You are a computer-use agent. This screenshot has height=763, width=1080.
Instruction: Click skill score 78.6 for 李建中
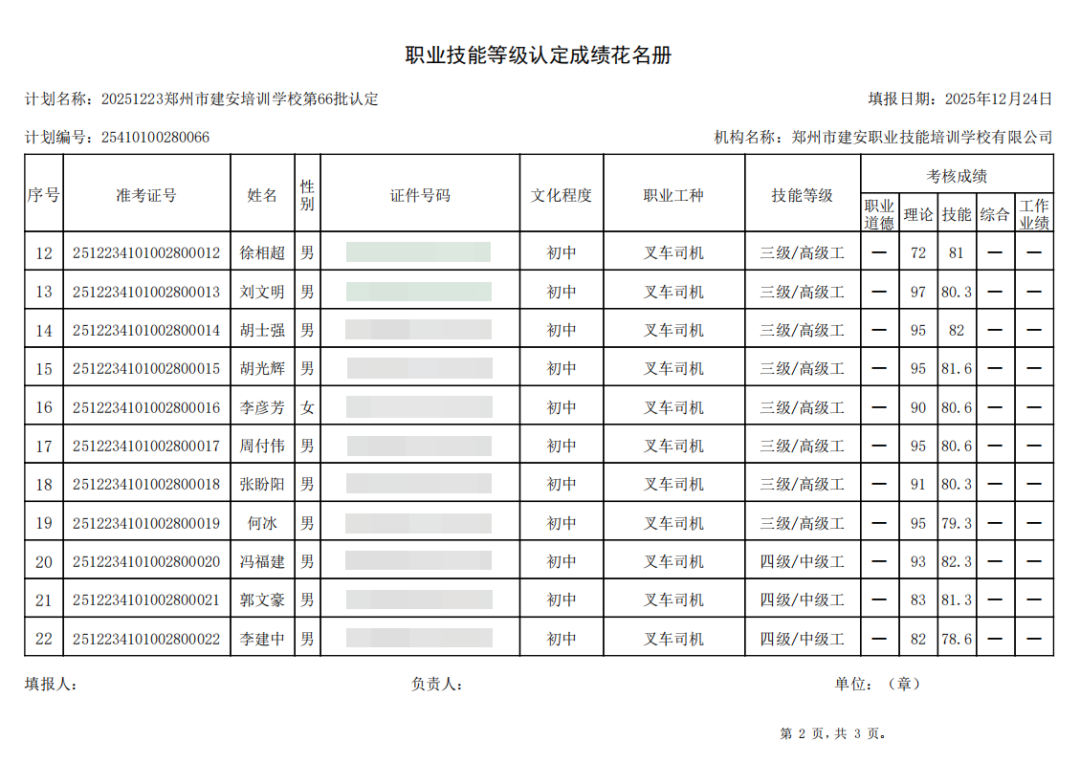point(957,639)
